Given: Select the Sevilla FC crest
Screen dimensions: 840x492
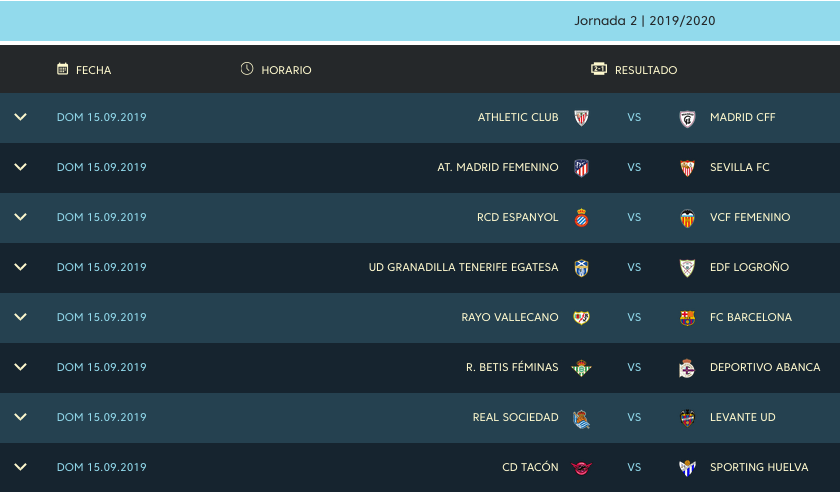Looking at the screenshot, I should [x=687, y=168].
